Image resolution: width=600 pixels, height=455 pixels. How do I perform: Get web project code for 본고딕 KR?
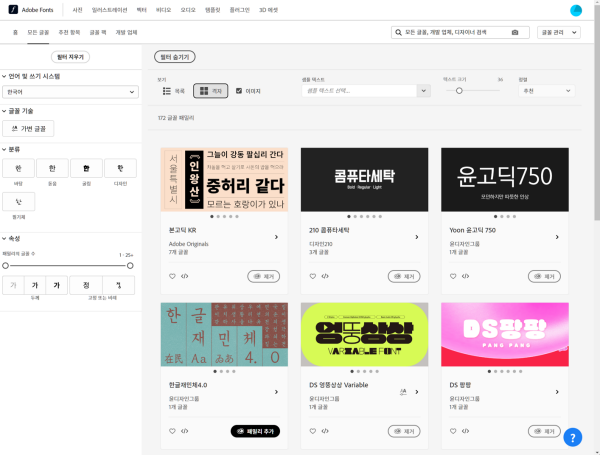(184, 276)
